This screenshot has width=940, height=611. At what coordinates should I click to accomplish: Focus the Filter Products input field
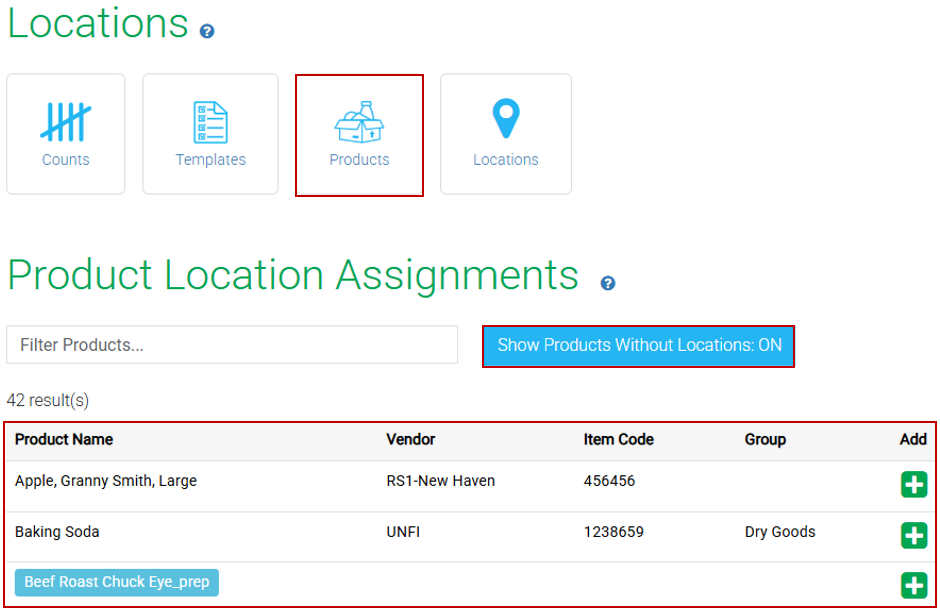pyautogui.click(x=232, y=345)
